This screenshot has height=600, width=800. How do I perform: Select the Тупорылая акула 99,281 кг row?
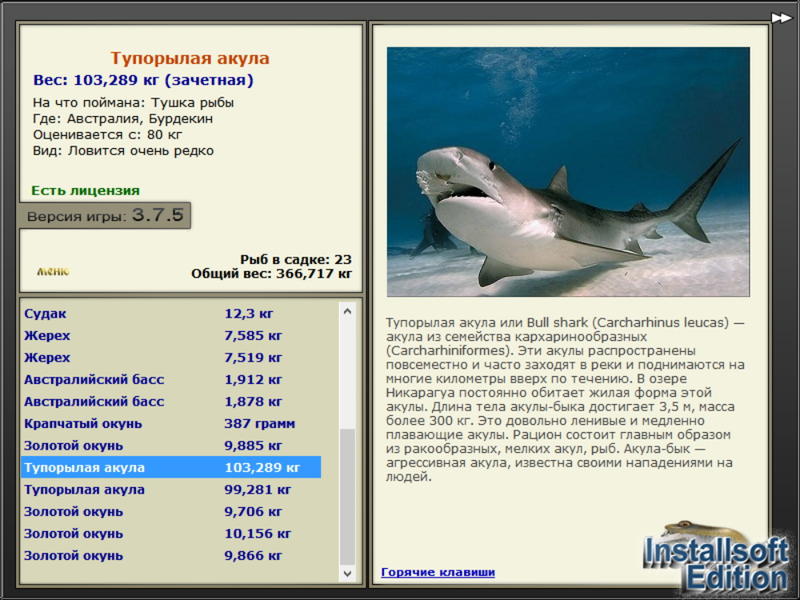pos(171,489)
